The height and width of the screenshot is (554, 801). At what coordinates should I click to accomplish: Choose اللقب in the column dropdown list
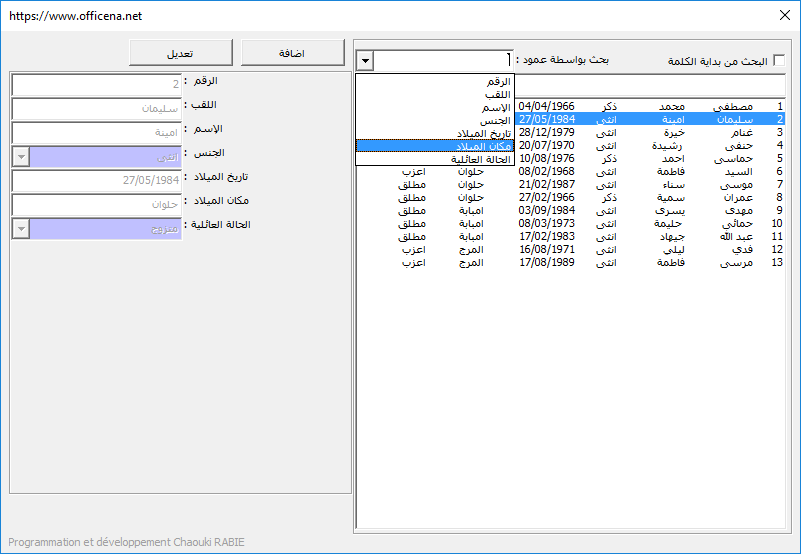click(x=435, y=94)
